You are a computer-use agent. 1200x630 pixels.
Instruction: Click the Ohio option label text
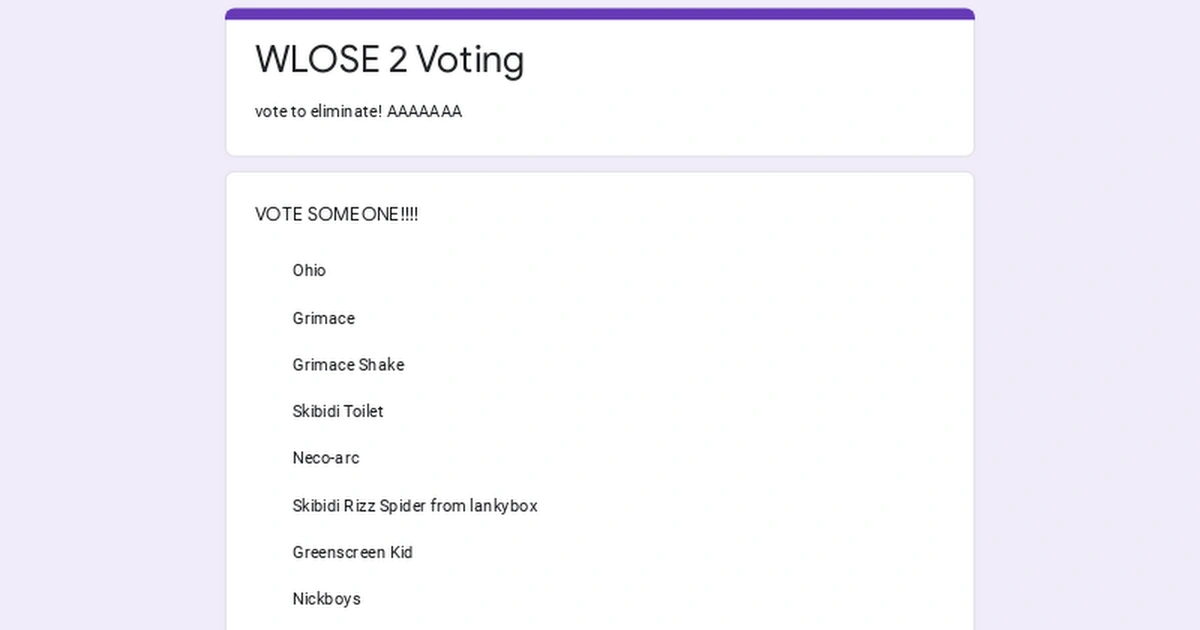(x=309, y=270)
